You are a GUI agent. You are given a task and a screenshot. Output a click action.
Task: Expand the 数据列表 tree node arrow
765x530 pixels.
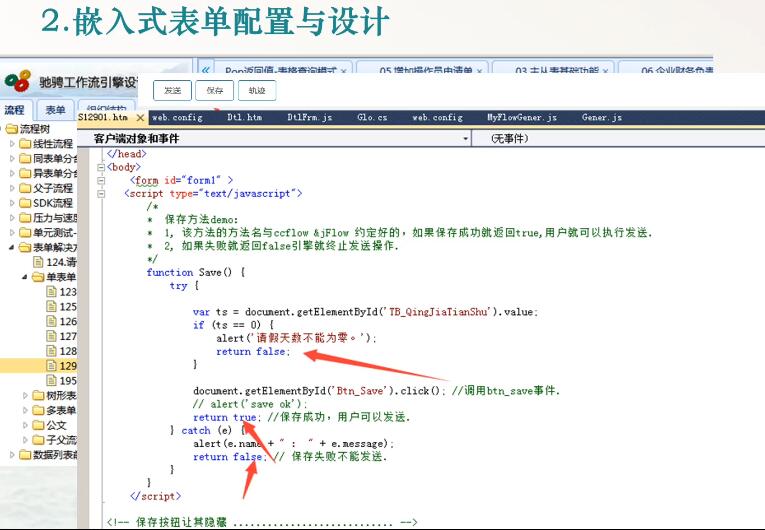coord(12,455)
